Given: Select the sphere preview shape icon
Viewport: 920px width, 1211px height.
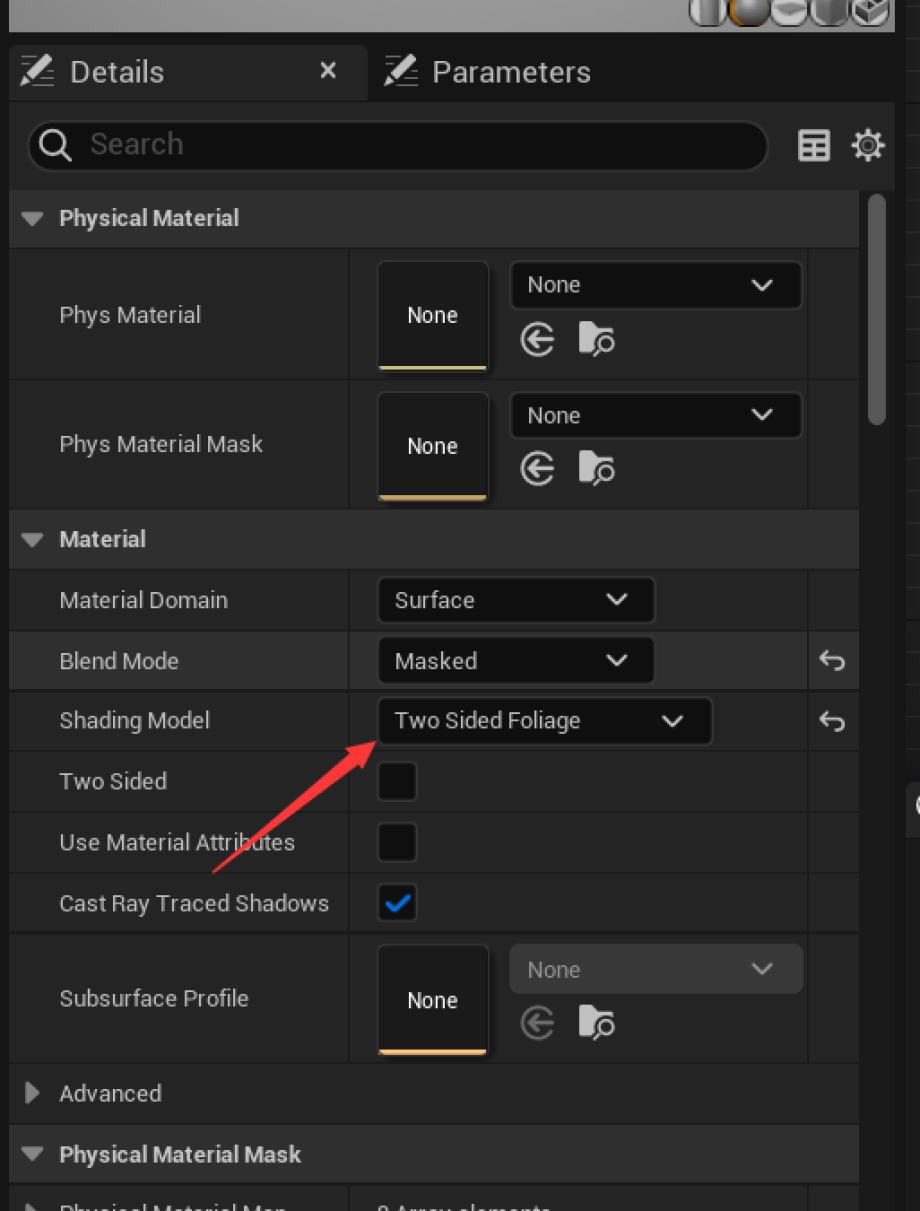Looking at the screenshot, I should [748, 11].
